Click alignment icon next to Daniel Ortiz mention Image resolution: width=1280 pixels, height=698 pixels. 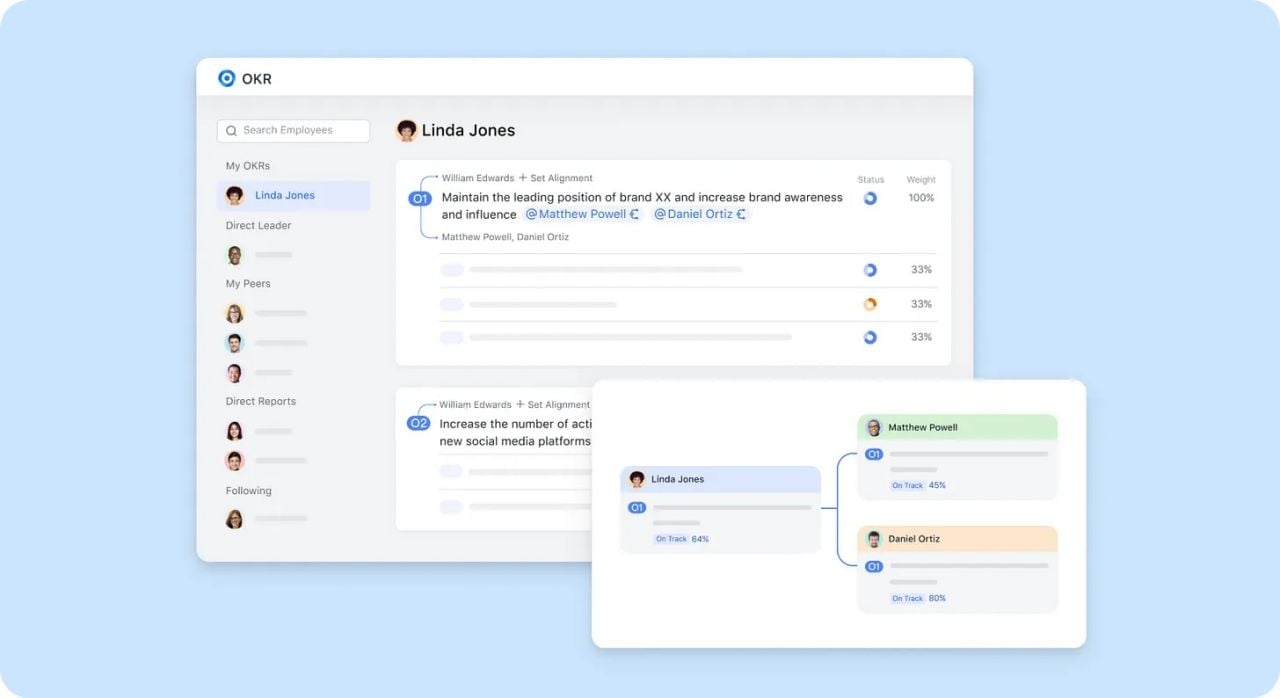[741, 214]
